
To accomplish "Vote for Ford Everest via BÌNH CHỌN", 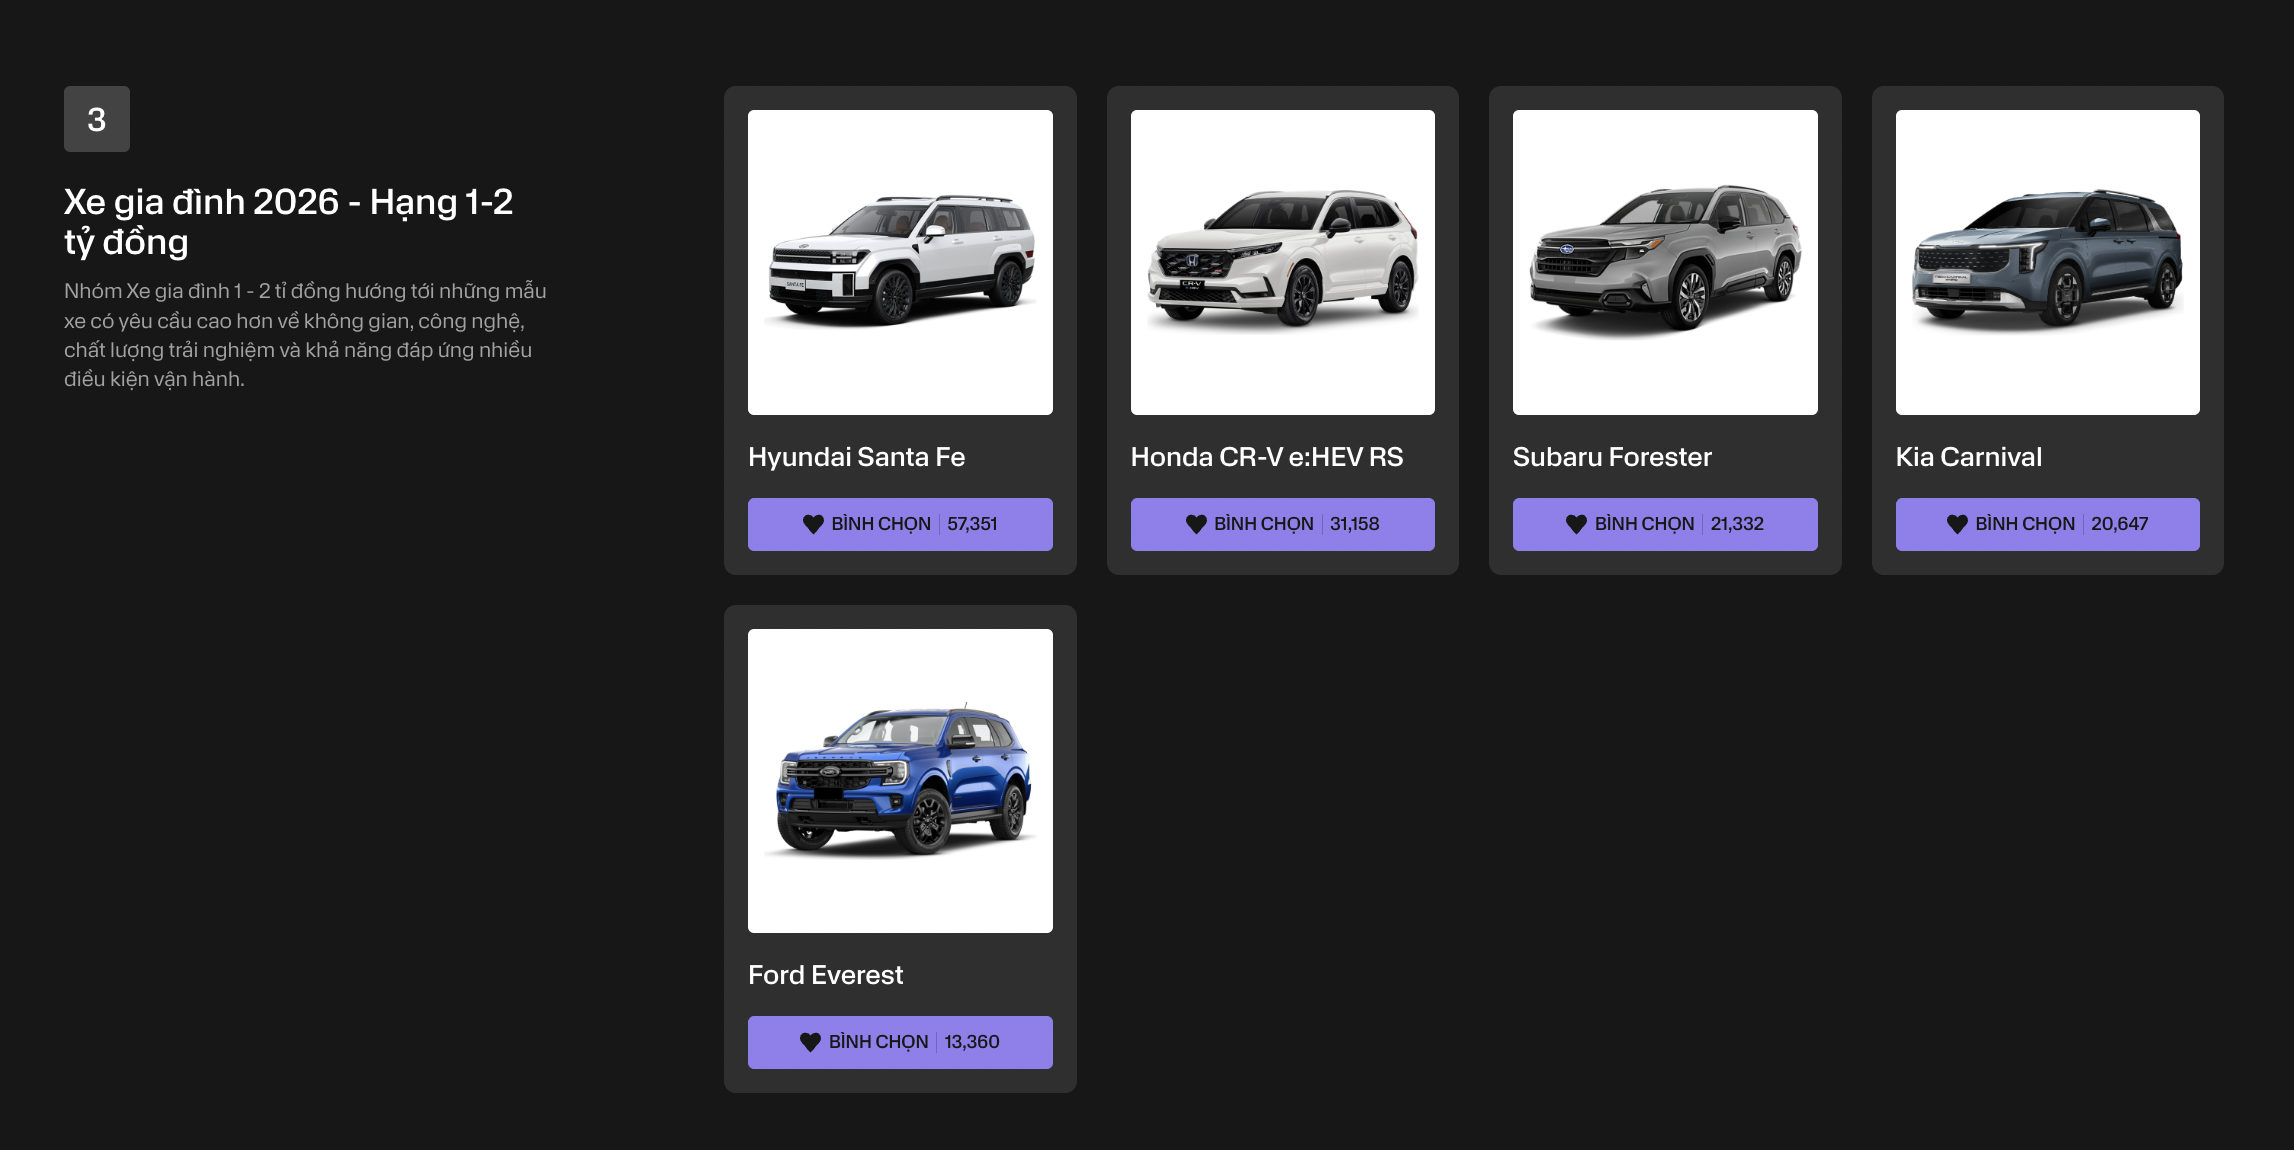I will tap(900, 1042).
